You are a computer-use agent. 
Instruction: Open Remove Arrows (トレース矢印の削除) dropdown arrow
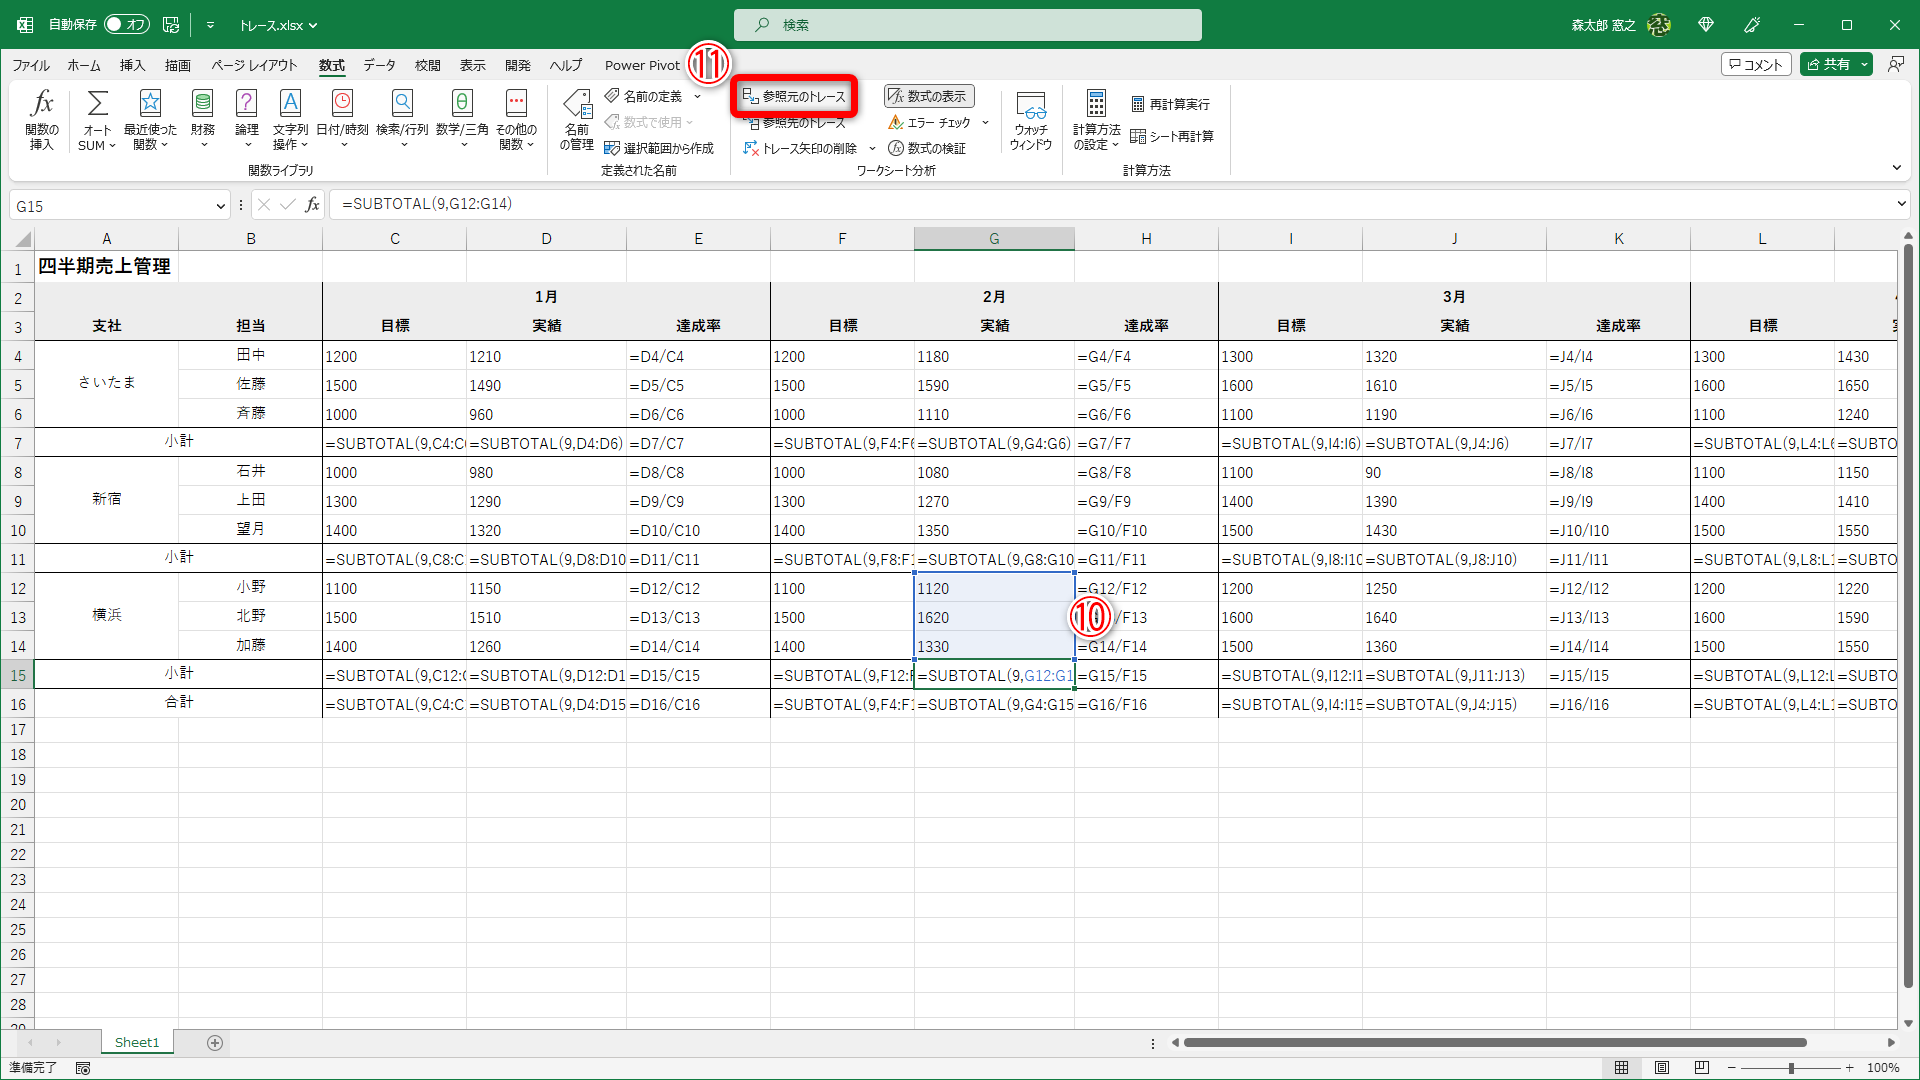[872, 149]
